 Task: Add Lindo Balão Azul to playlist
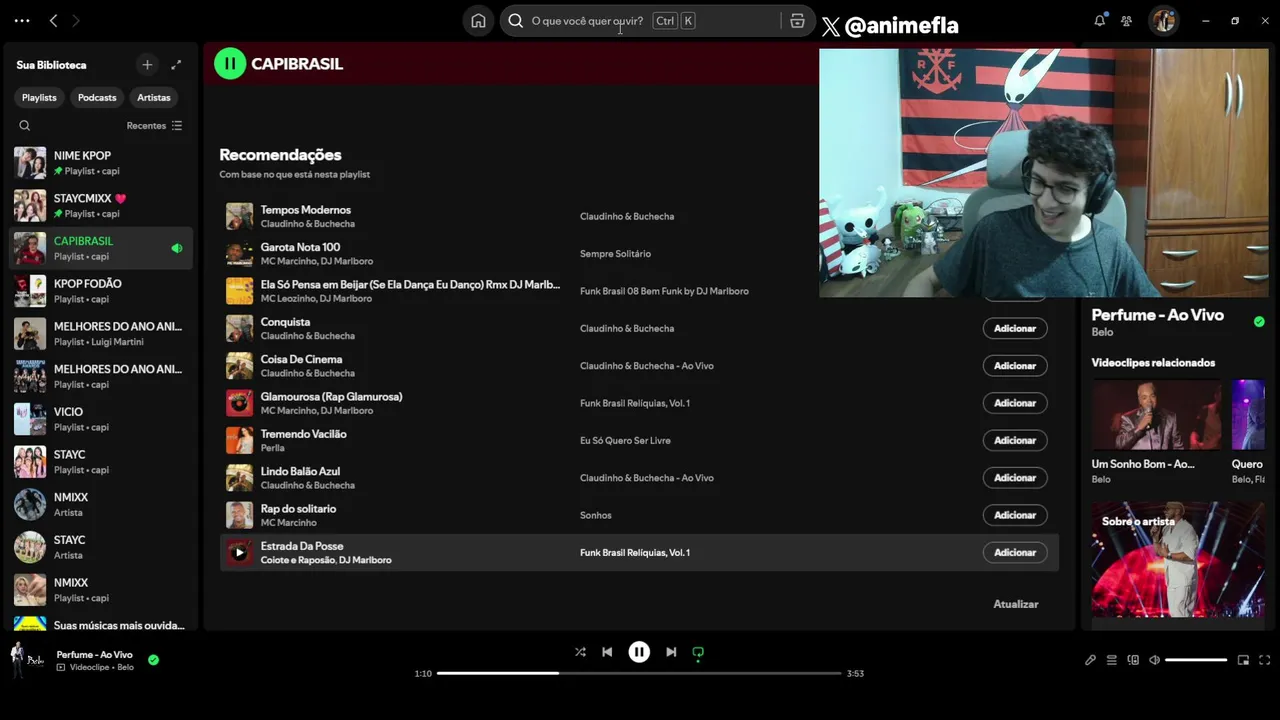(1015, 478)
